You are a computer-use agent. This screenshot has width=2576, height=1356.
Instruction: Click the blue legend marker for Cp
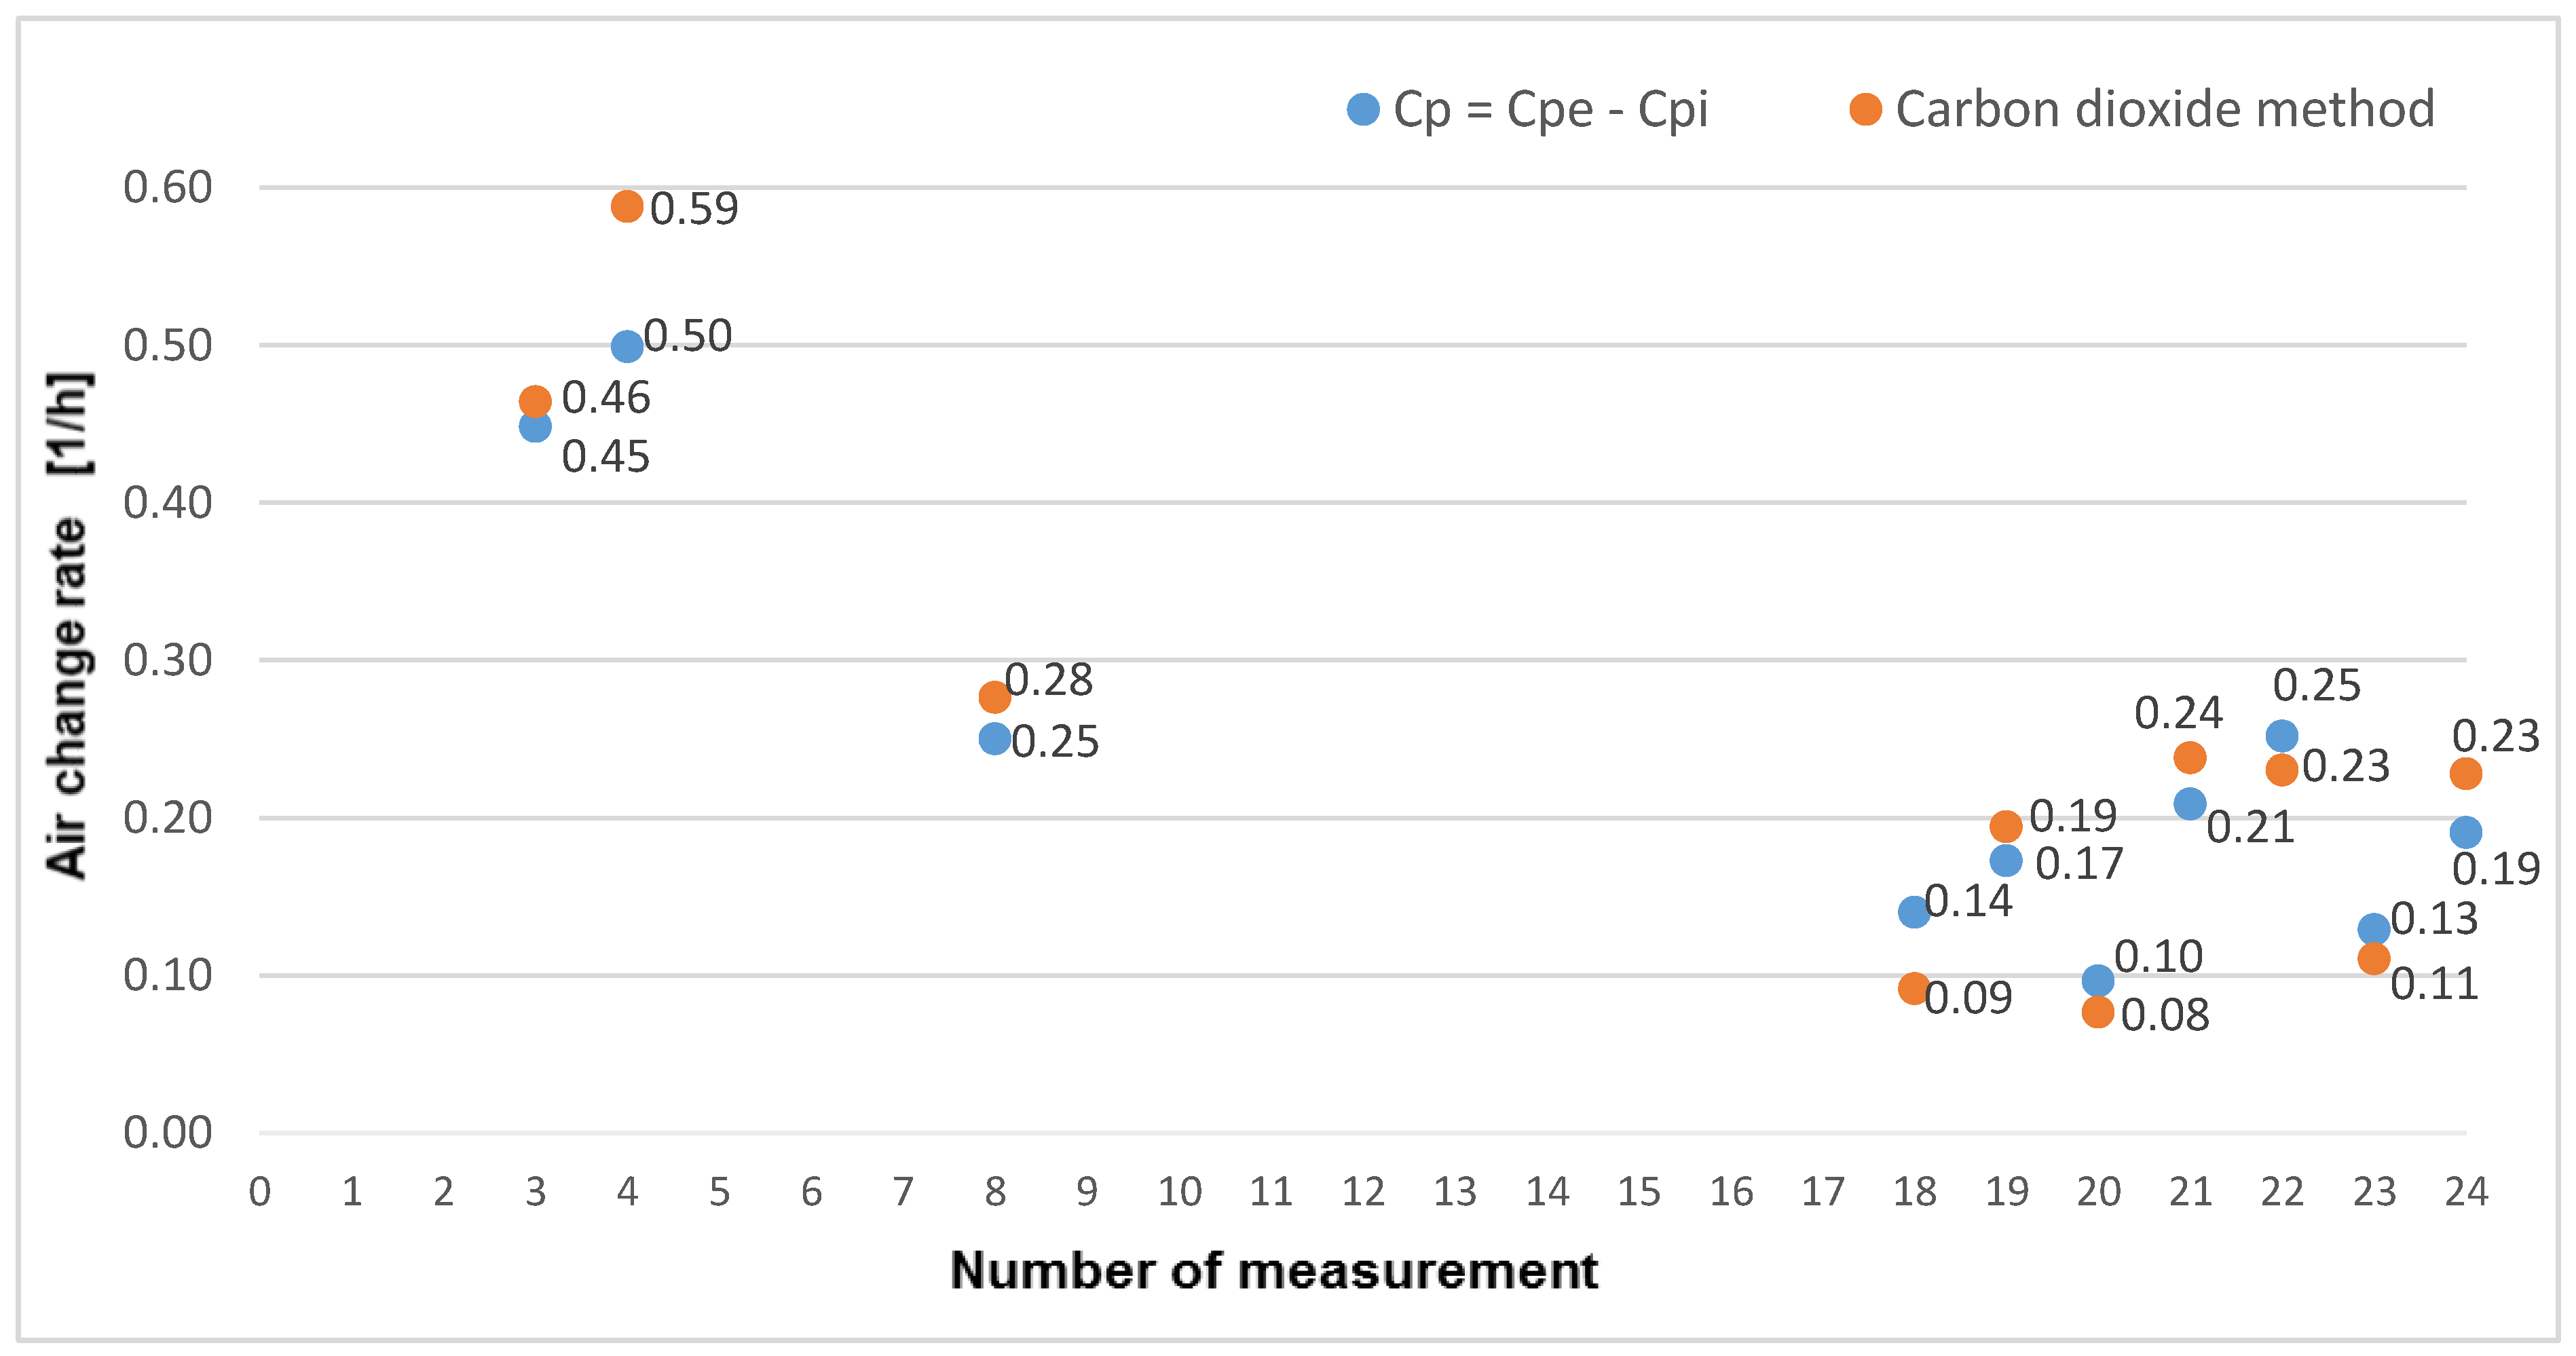click(x=1363, y=109)
